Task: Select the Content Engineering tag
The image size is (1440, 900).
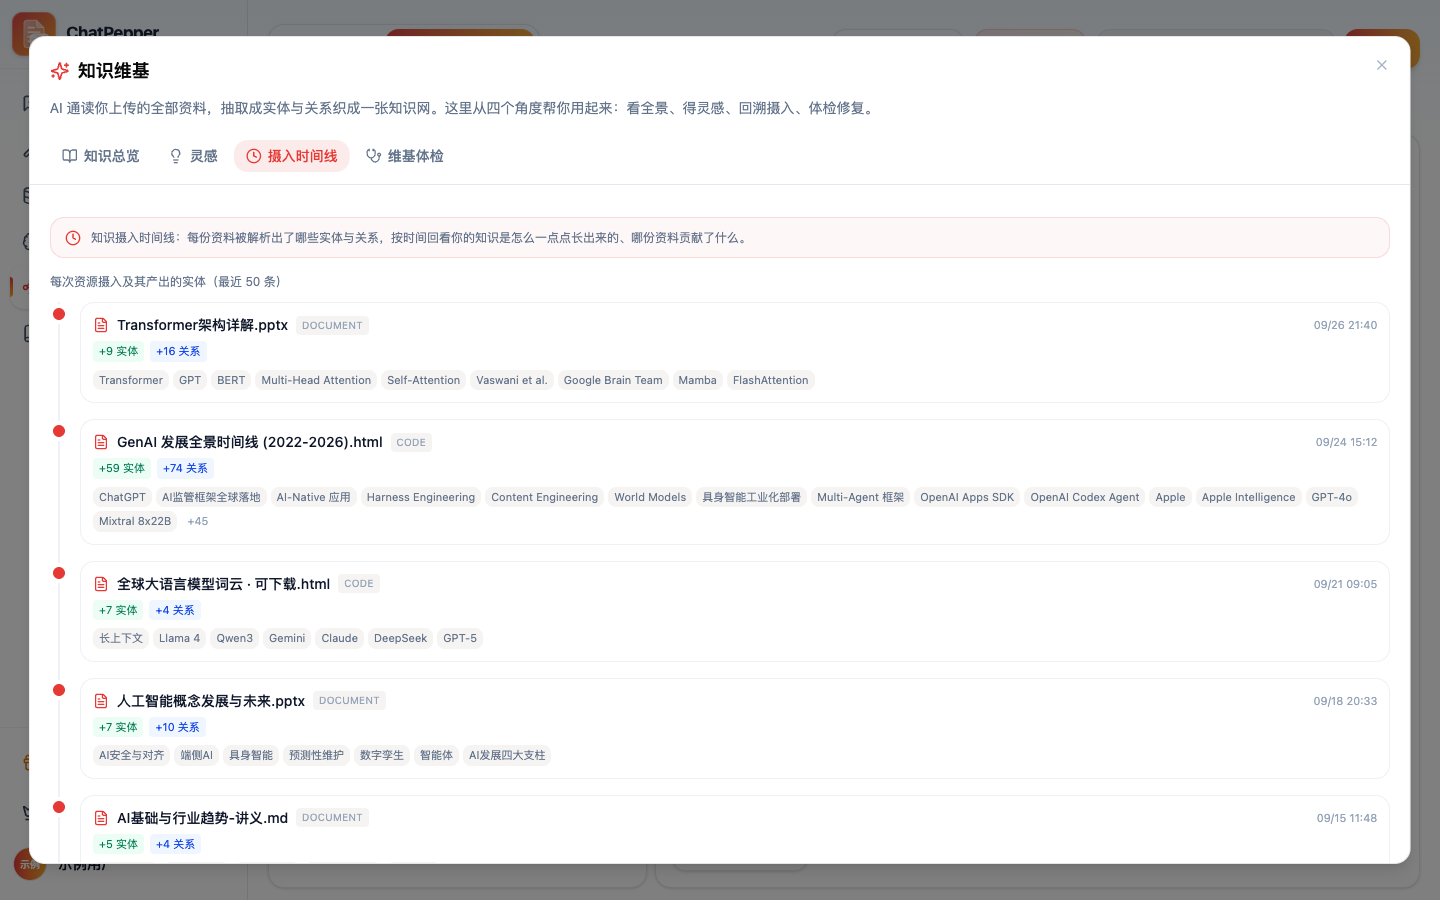Action: pyautogui.click(x=545, y=497)
